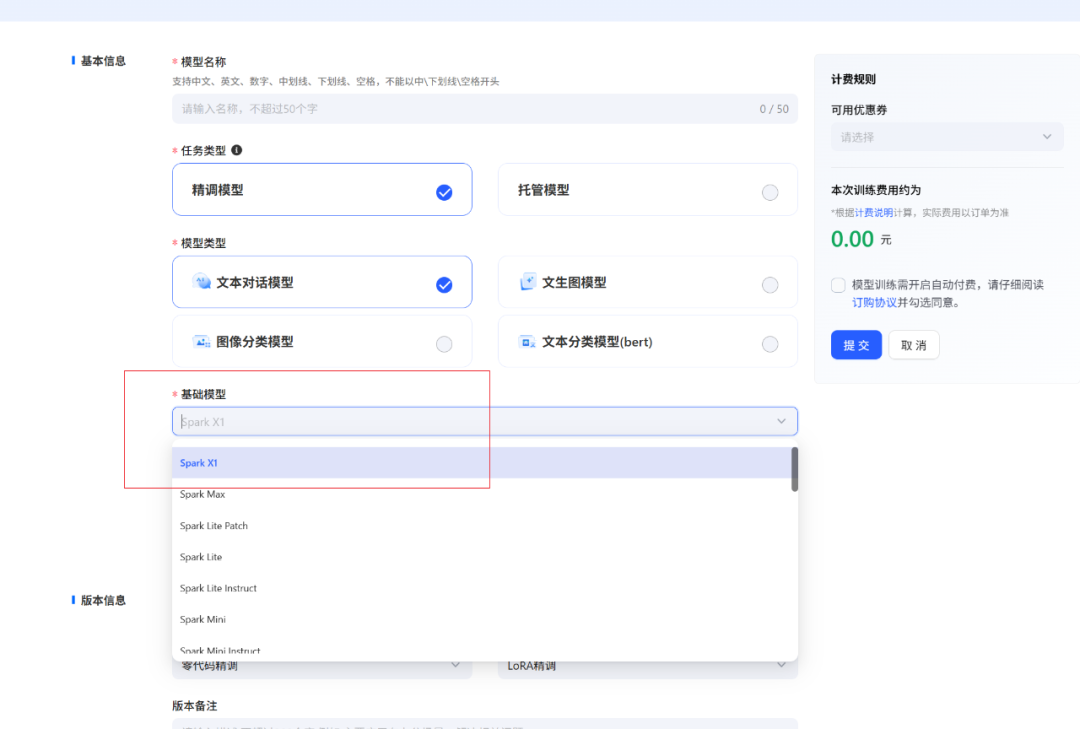
Task: Open the 可用优惠券 coupon dropdown
Action: (947, 137)
